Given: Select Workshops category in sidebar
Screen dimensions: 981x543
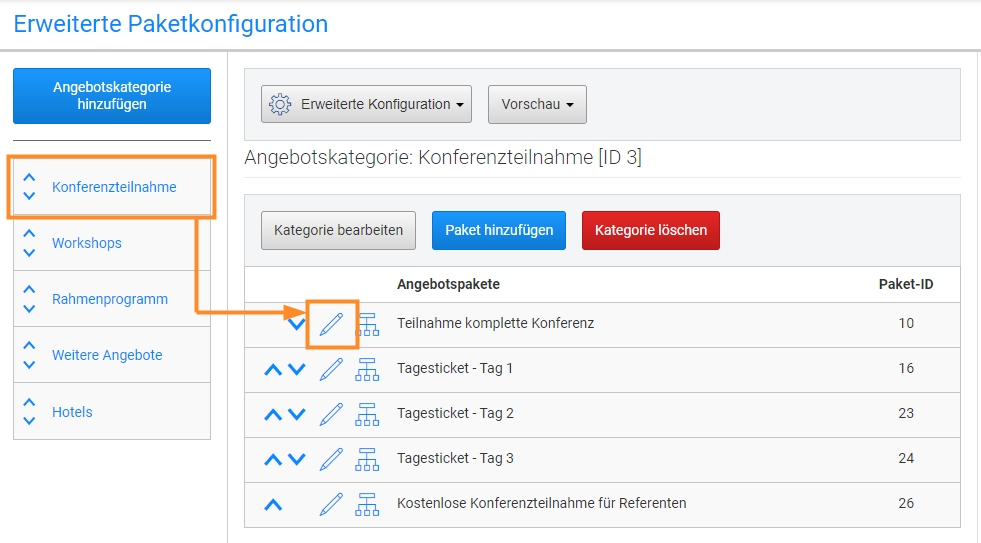Looking at the screenshot, I should (87, 243).
